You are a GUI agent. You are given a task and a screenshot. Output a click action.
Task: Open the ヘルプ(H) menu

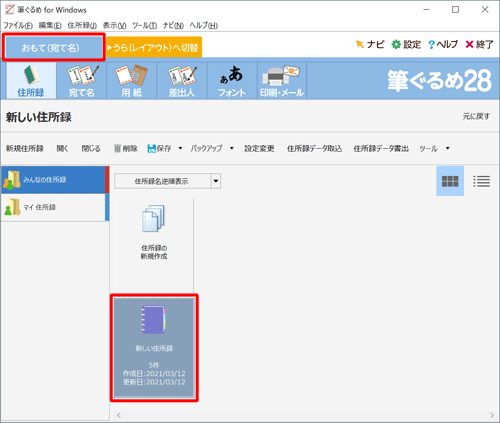pyautogui.click(x=204, y=25)
